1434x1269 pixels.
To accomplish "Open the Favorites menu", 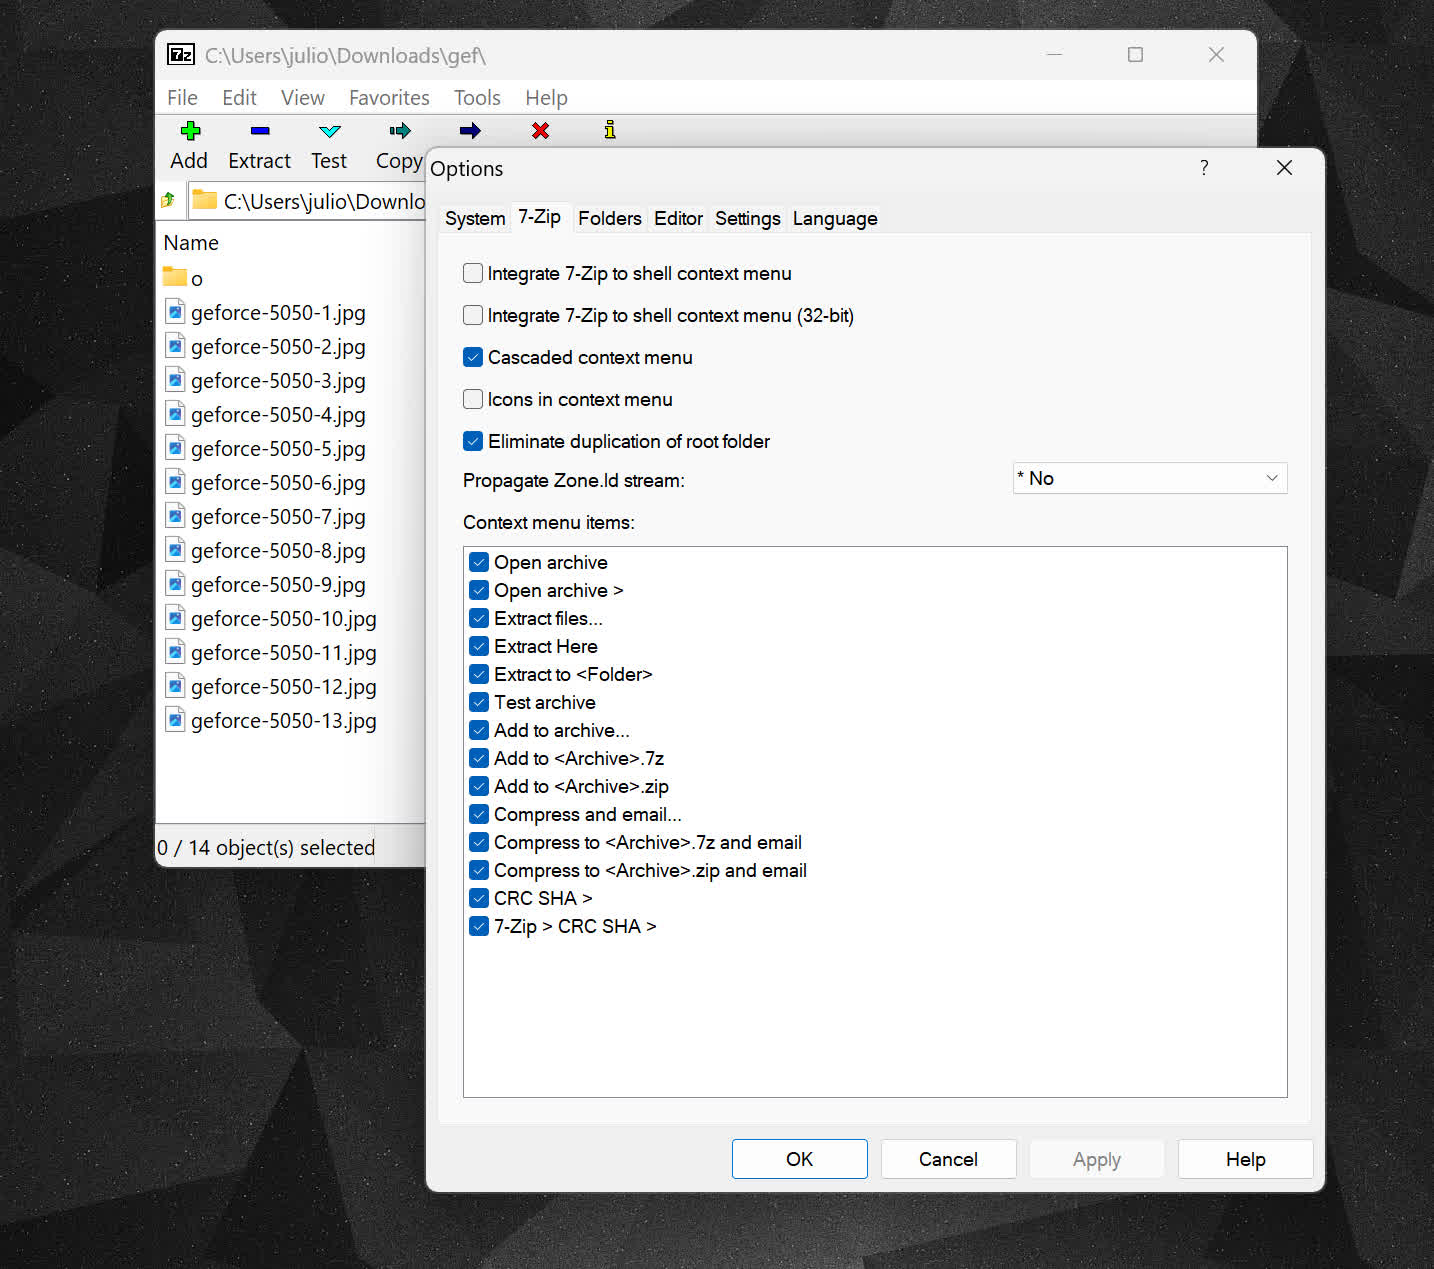I will (389, 97).
